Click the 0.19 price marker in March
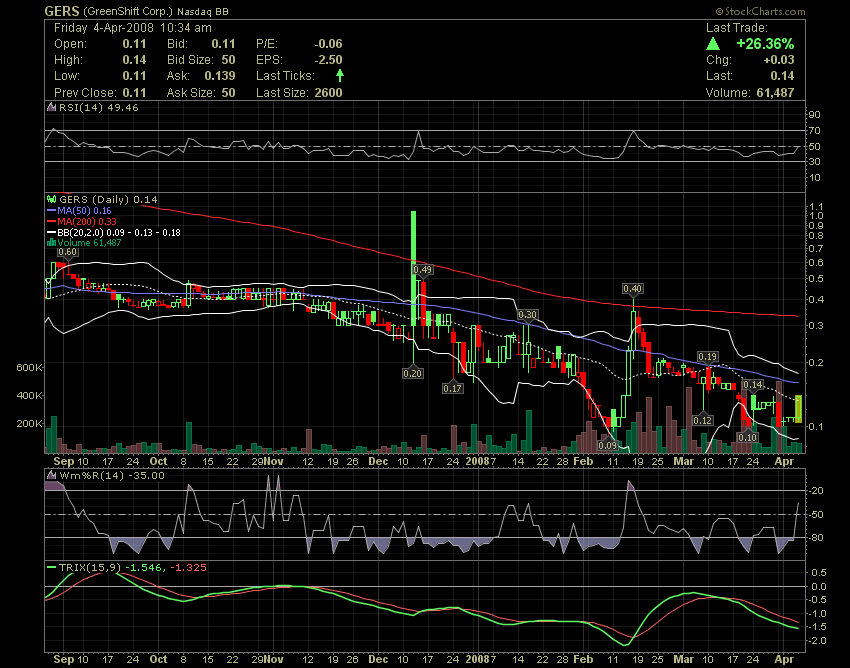 tap(707, 357)
